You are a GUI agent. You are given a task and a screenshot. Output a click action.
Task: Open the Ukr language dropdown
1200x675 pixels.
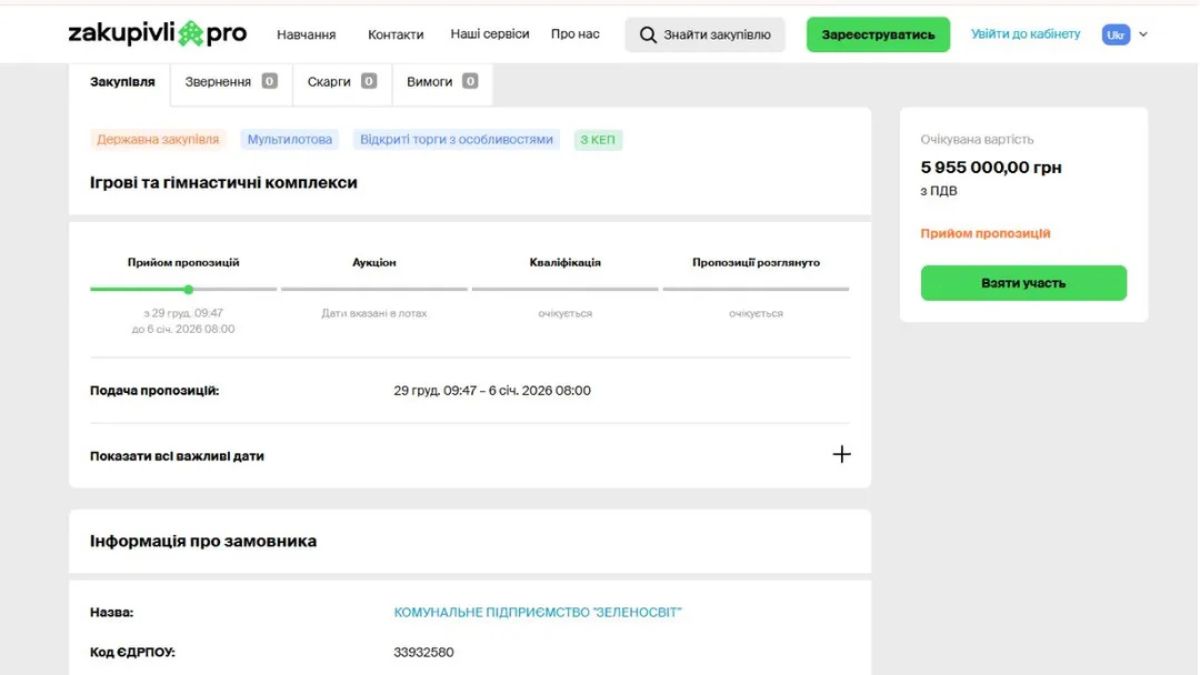(x=1116, y=35)
